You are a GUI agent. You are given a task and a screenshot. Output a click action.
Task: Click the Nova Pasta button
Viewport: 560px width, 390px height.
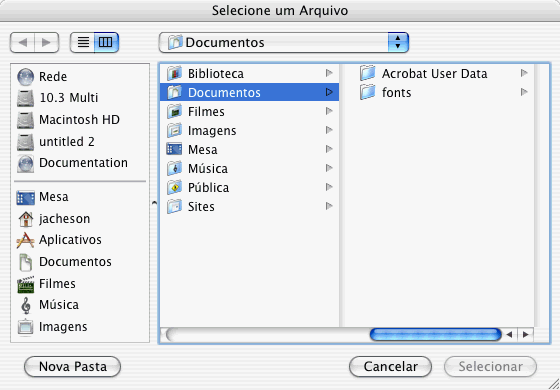[x=72, y=366]
